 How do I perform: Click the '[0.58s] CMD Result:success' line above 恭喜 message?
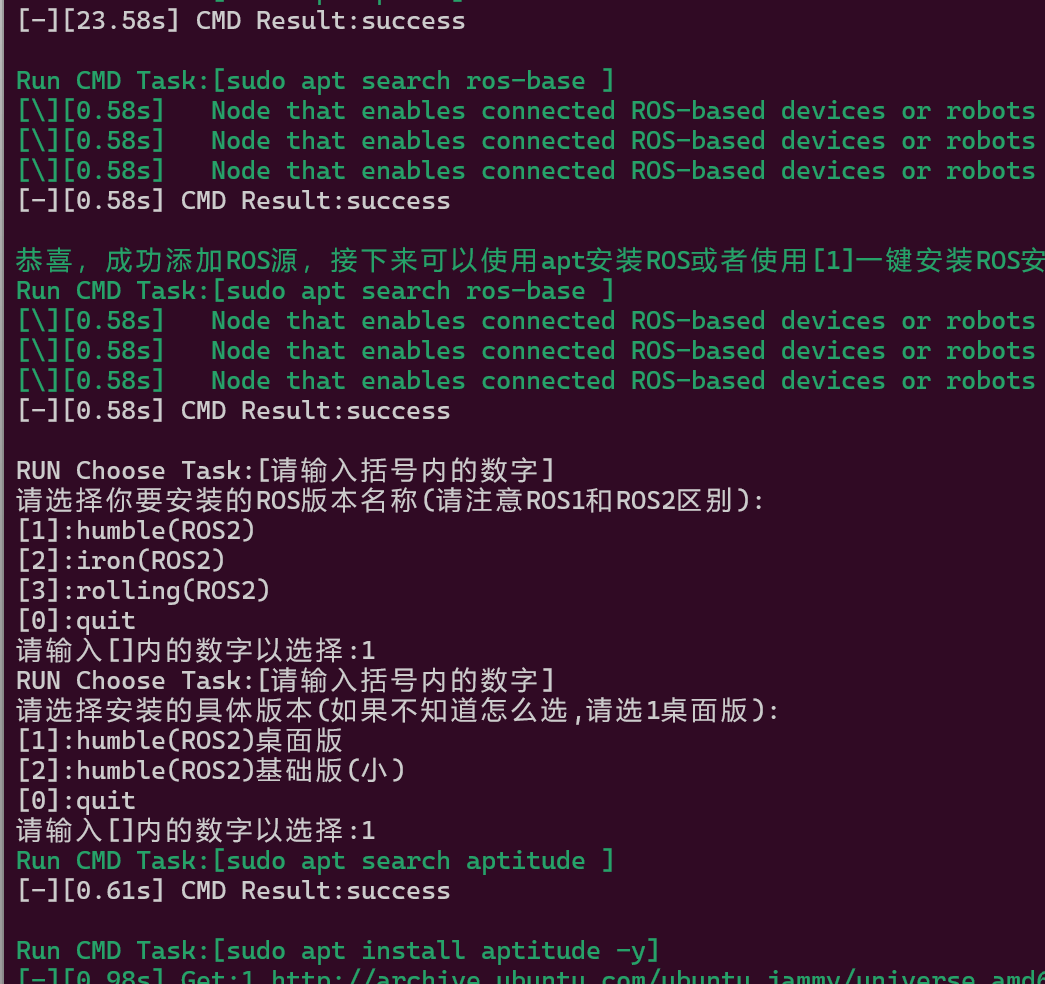234,200
